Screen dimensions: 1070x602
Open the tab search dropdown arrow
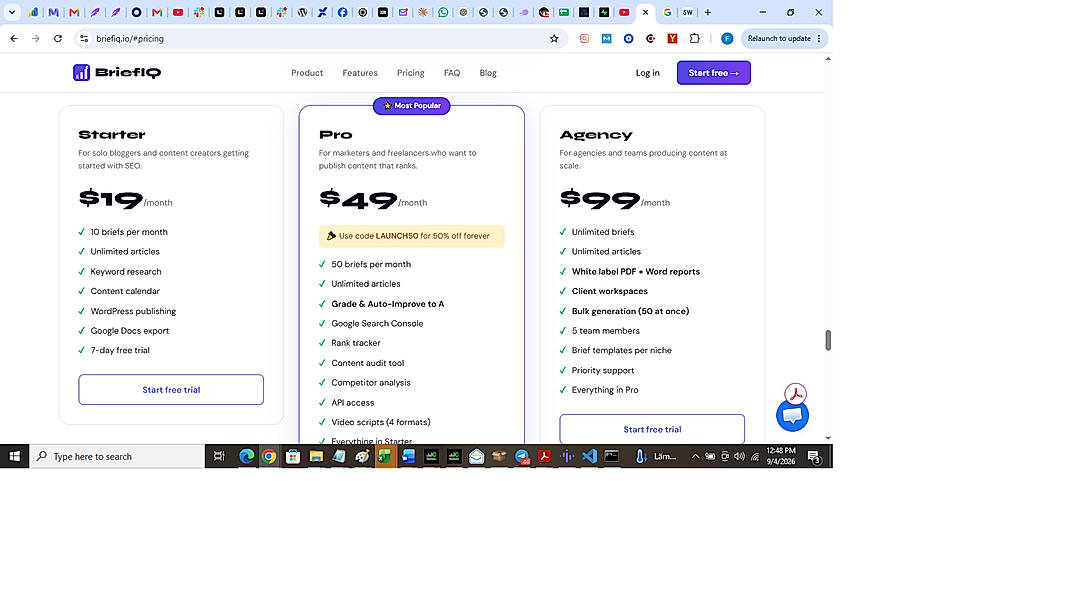point(12,12)
